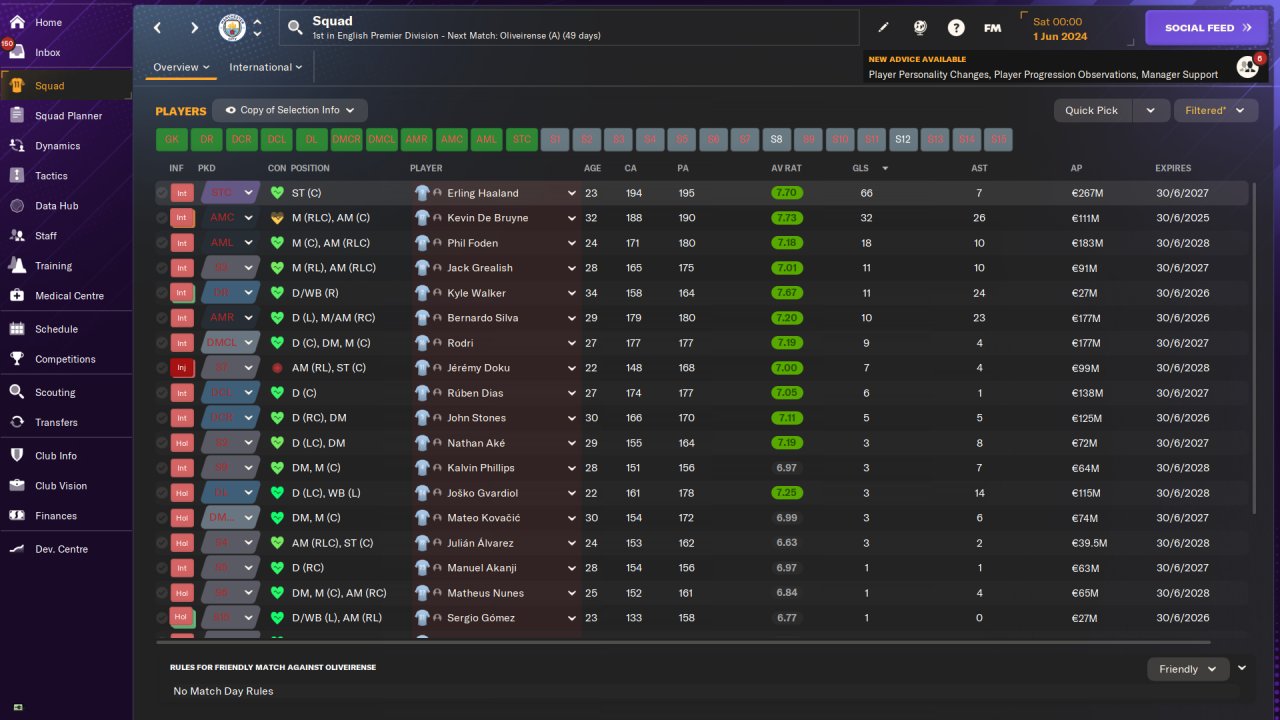Open Squad Planner icon in sidebar
1280x720 pixels.
(17, 116)
